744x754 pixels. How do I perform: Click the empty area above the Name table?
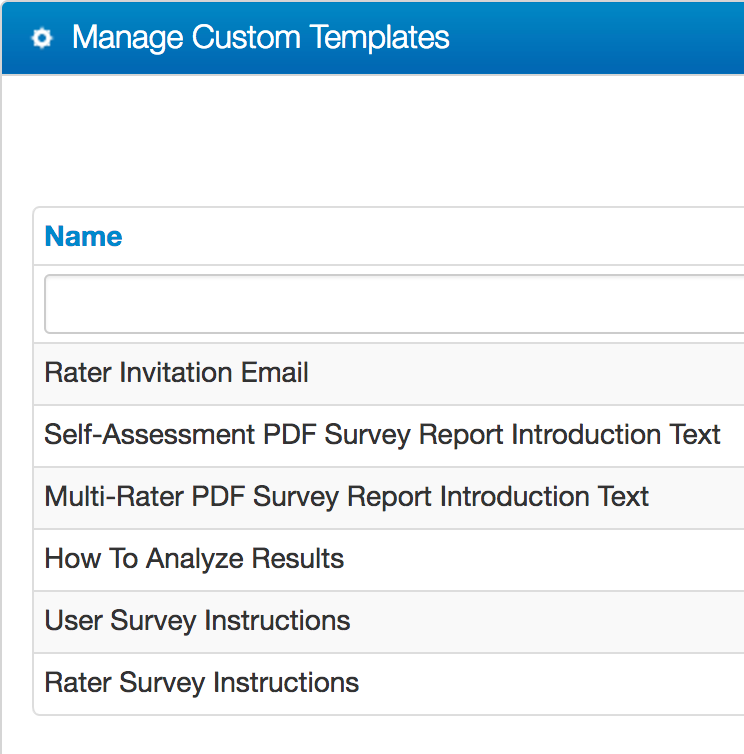(373, 140)
